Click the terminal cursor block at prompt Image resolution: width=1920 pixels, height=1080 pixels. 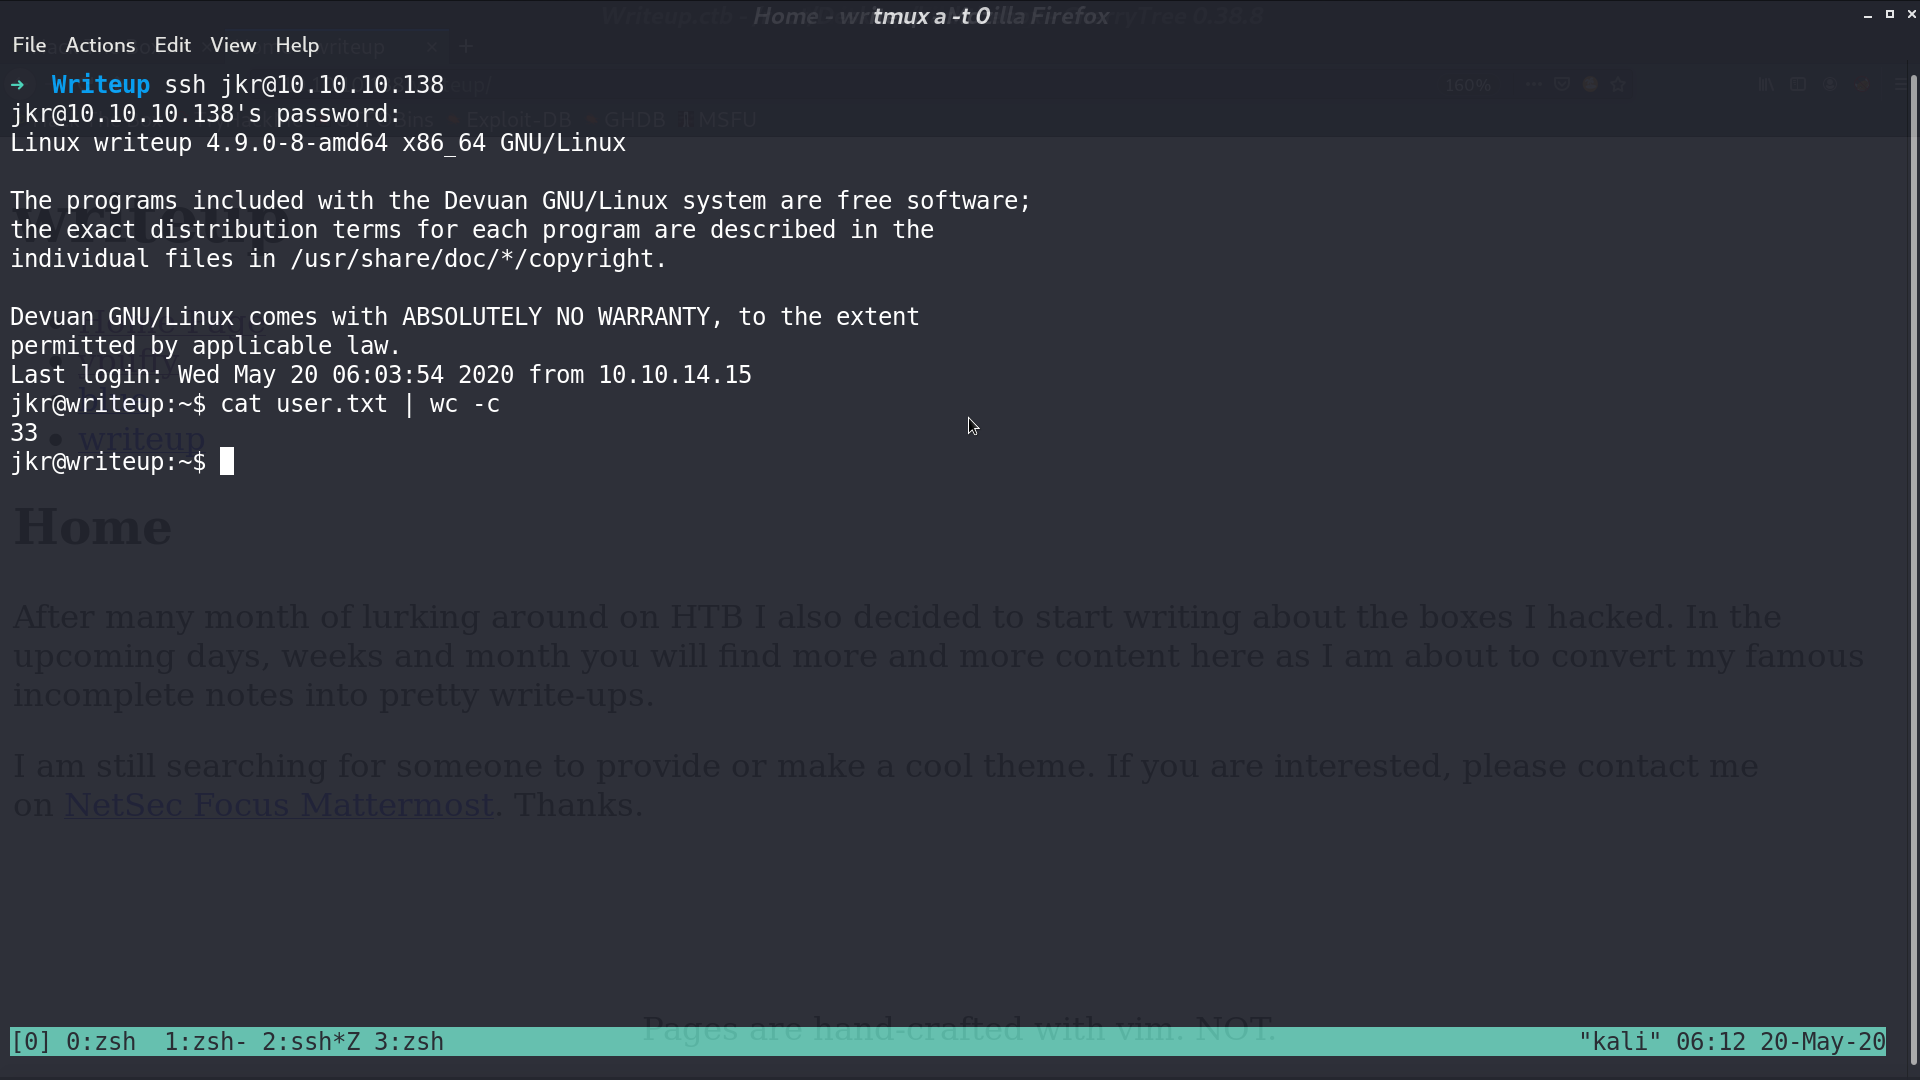[227, 461]
